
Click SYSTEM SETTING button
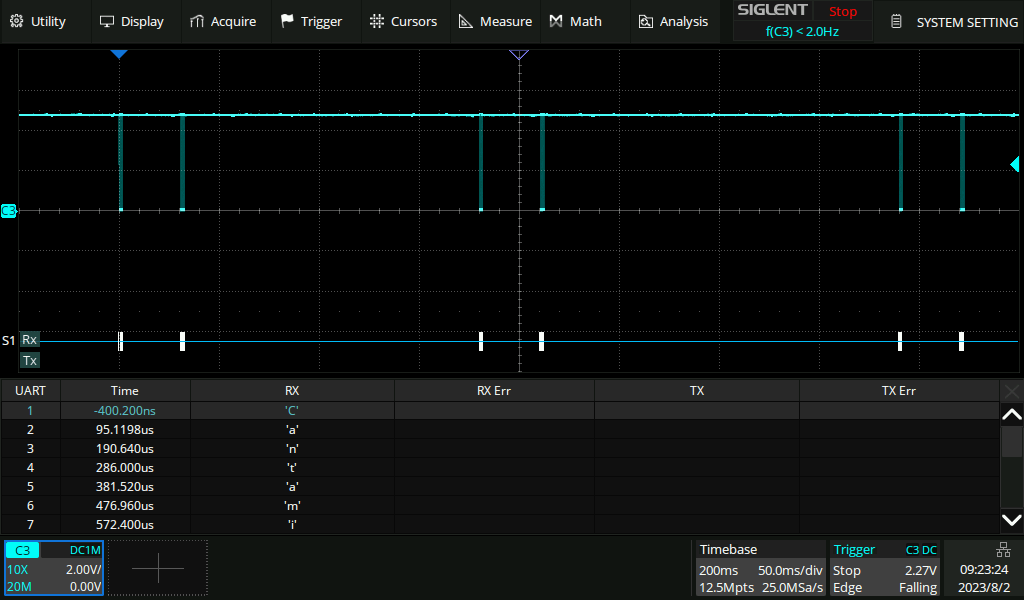point(954,21)
